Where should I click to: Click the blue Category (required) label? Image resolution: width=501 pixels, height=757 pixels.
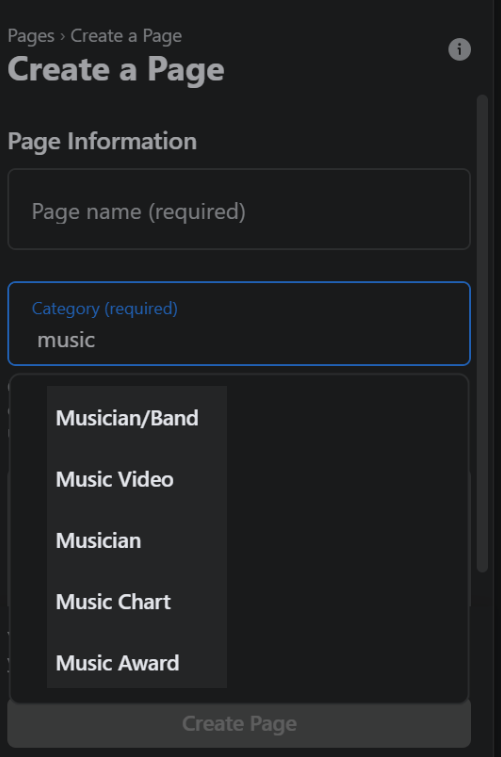click(x=105, y=308)
